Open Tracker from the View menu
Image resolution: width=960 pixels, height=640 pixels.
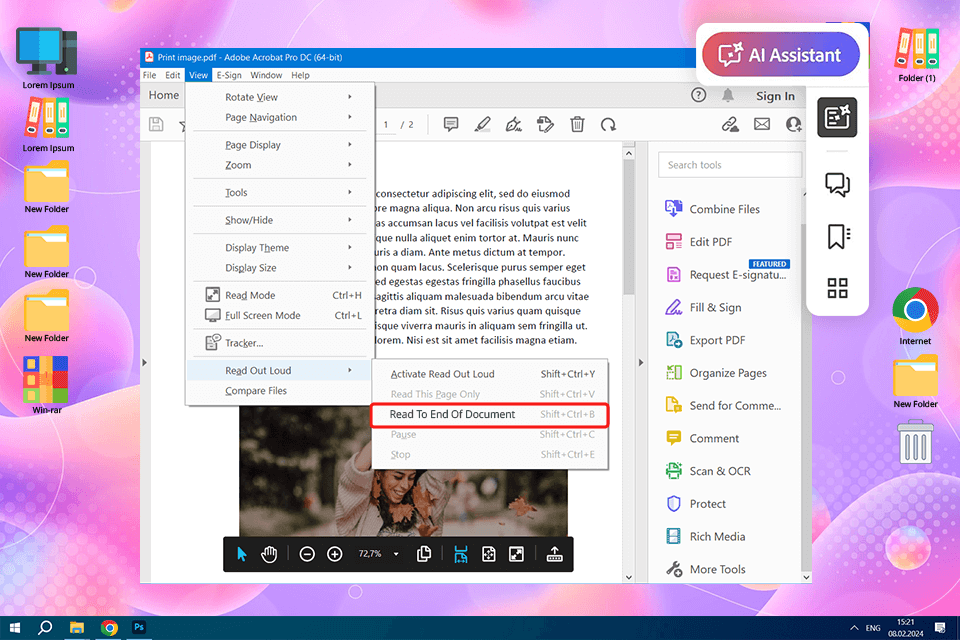pos(280,343)
